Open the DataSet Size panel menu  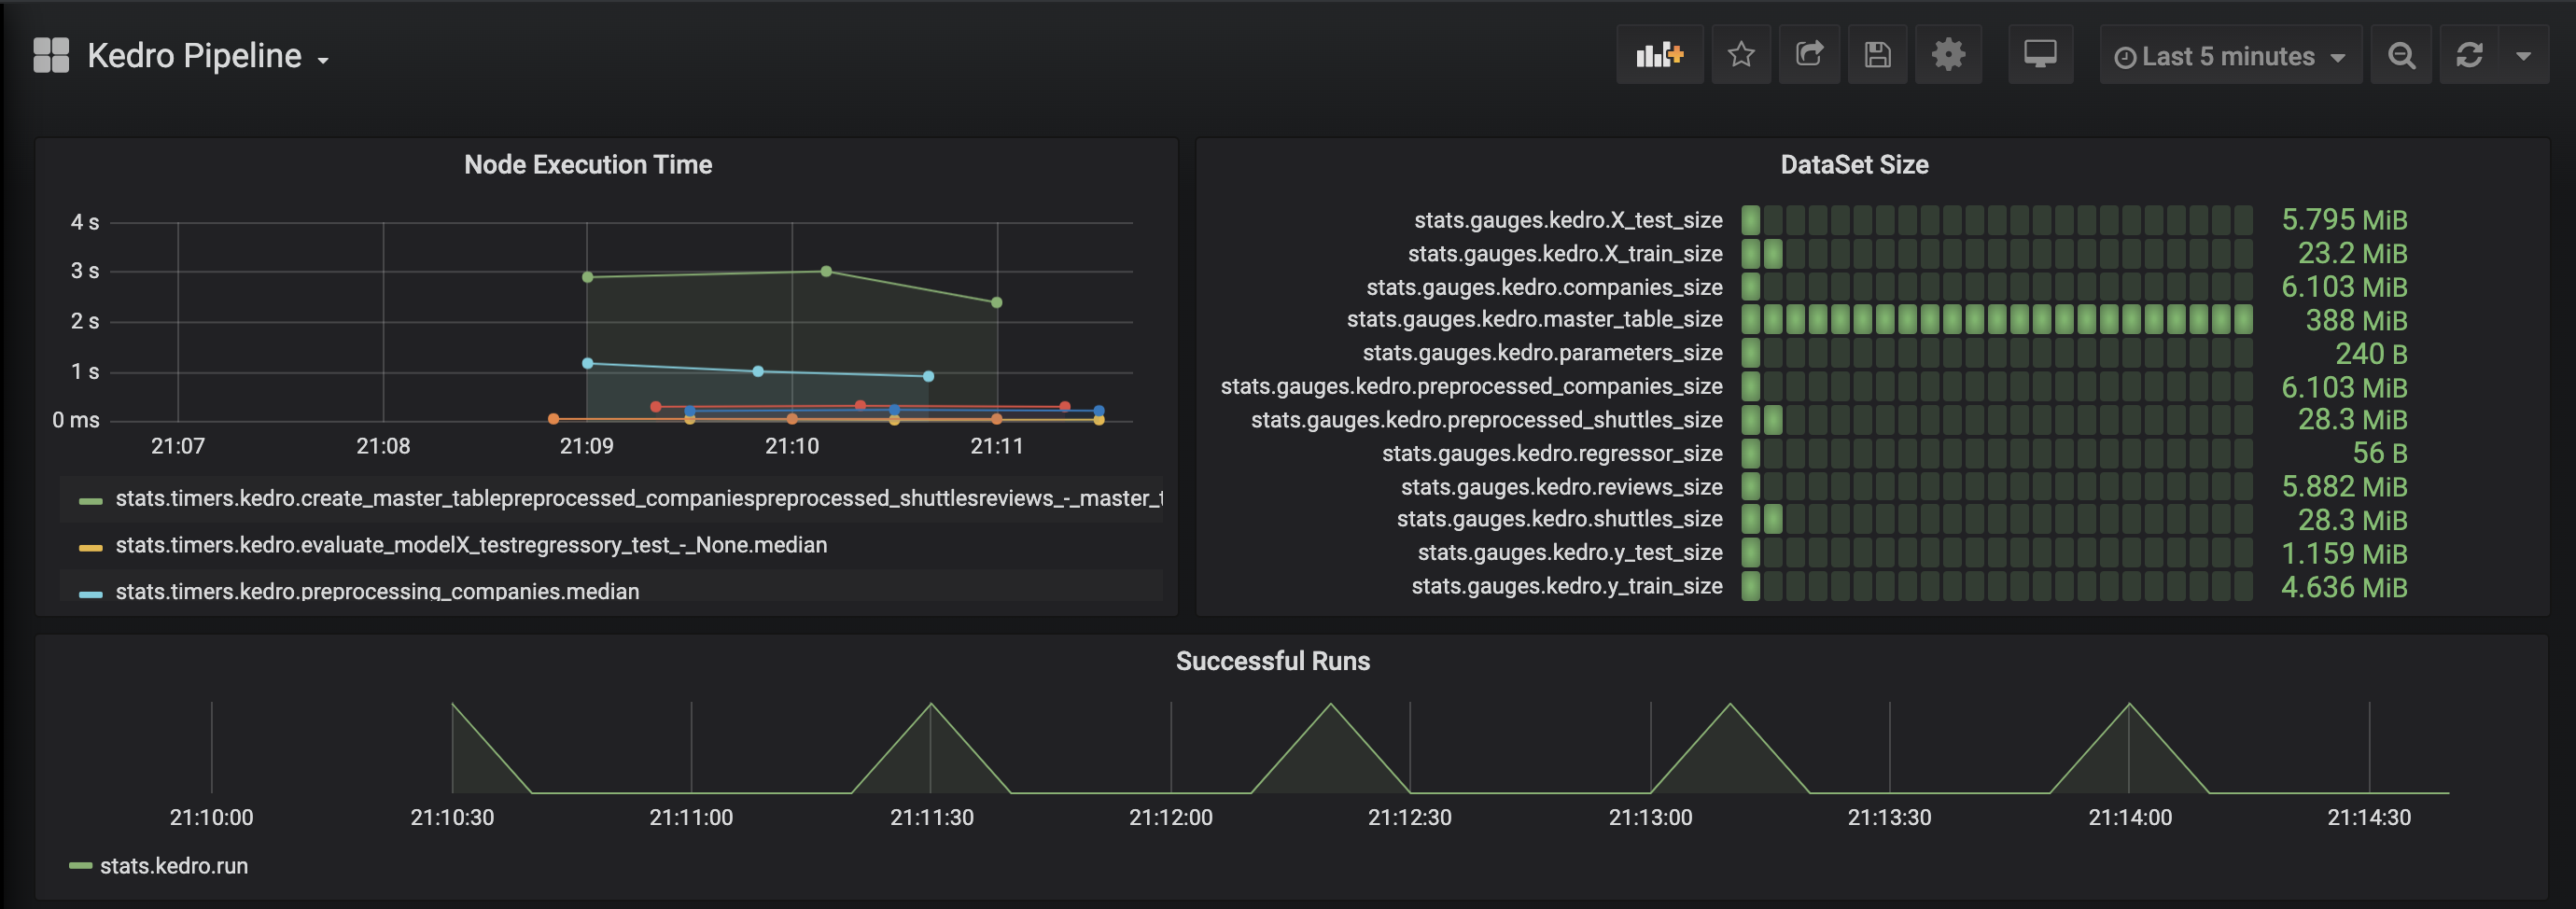pos(1853,165)
